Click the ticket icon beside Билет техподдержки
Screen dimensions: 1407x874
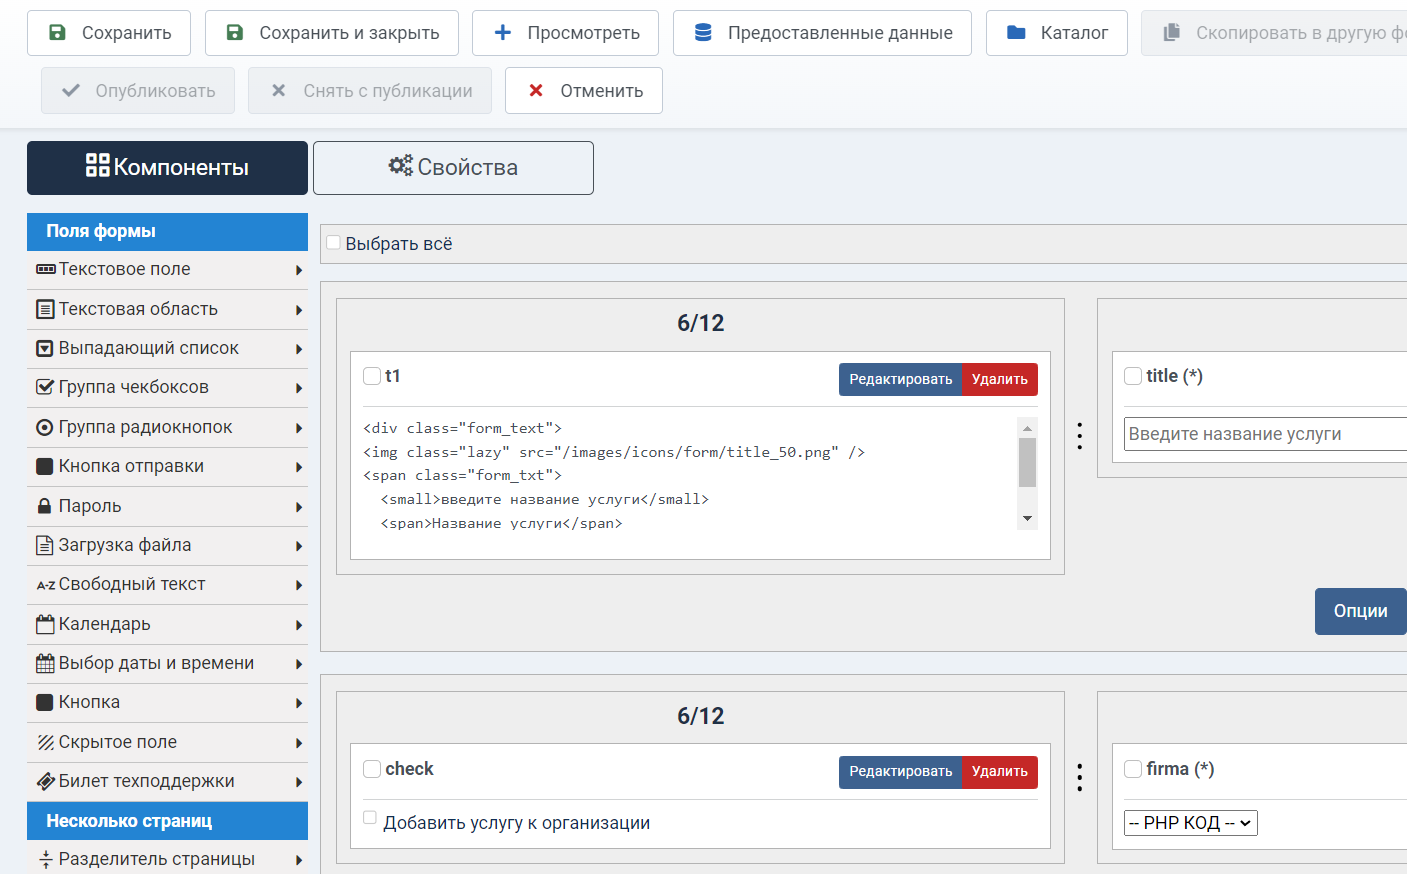tap(45, 782)
